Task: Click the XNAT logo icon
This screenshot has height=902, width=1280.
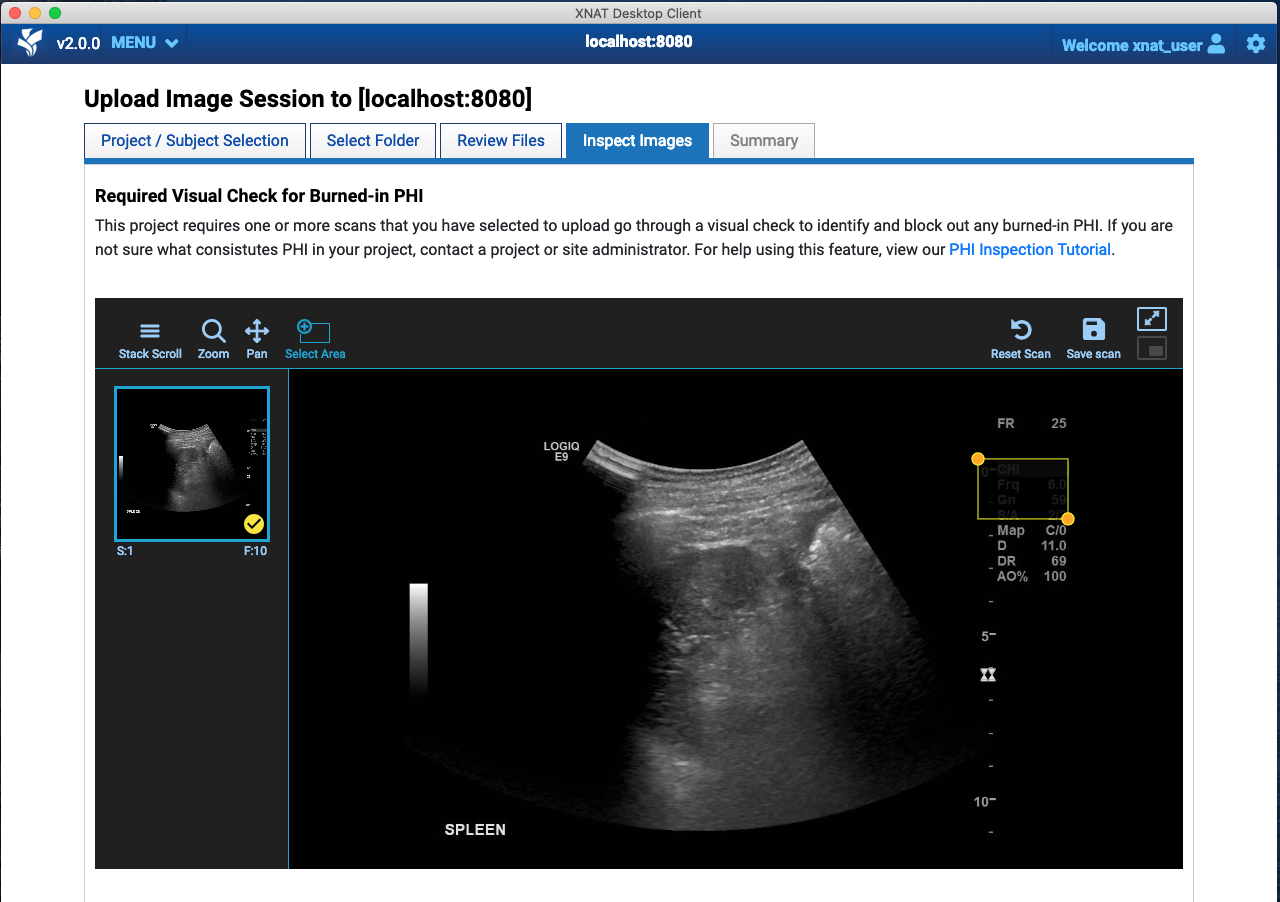Action: pyautogui.click(x=30, y=43)
